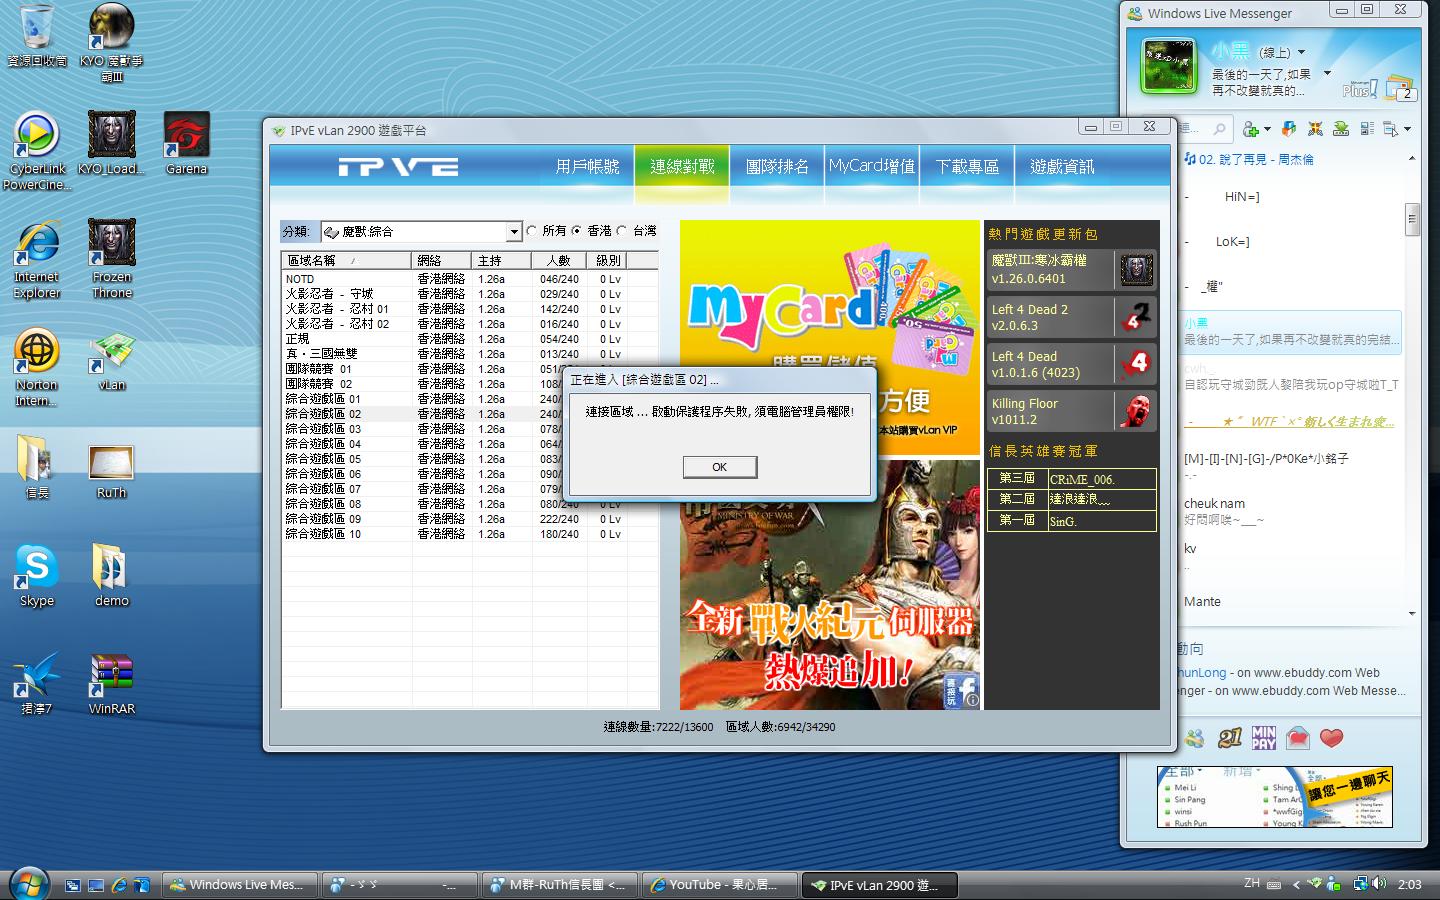Viewport: 1440px width, 900px height.
Task: Open the 連線對戰 tab
Action: click(682, 167)
